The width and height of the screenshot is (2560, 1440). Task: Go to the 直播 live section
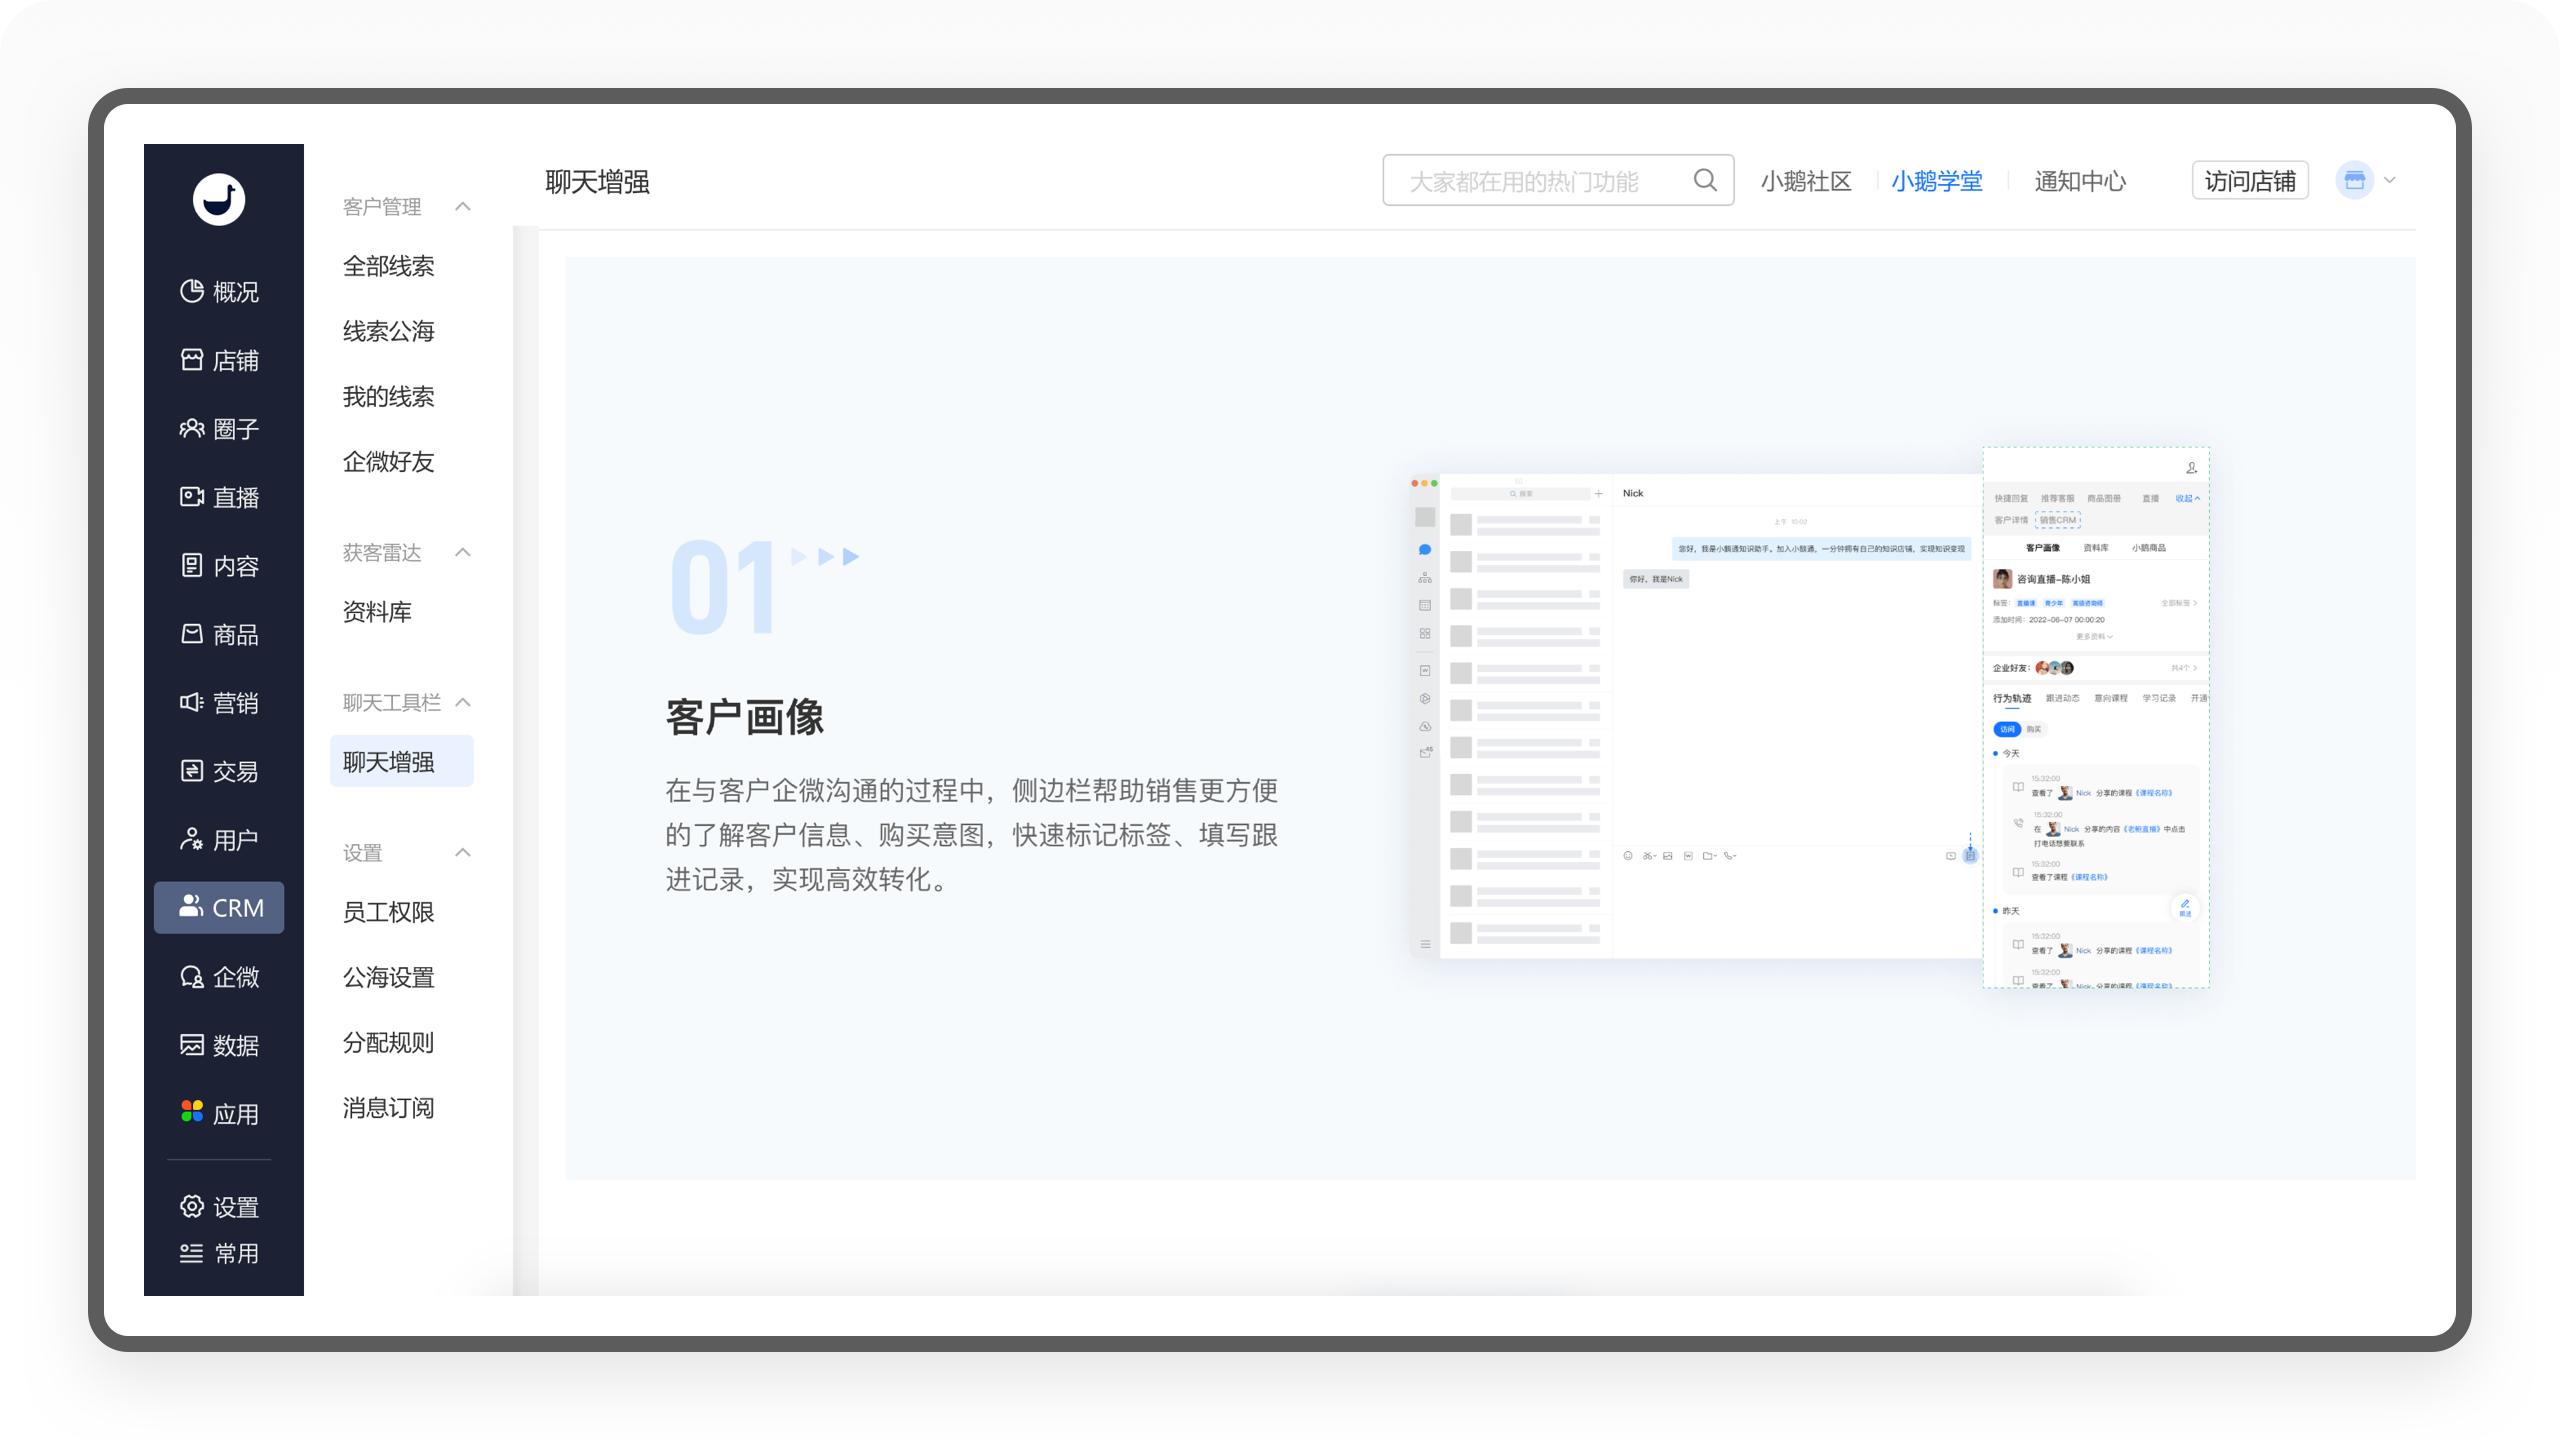tap(219, 497)
